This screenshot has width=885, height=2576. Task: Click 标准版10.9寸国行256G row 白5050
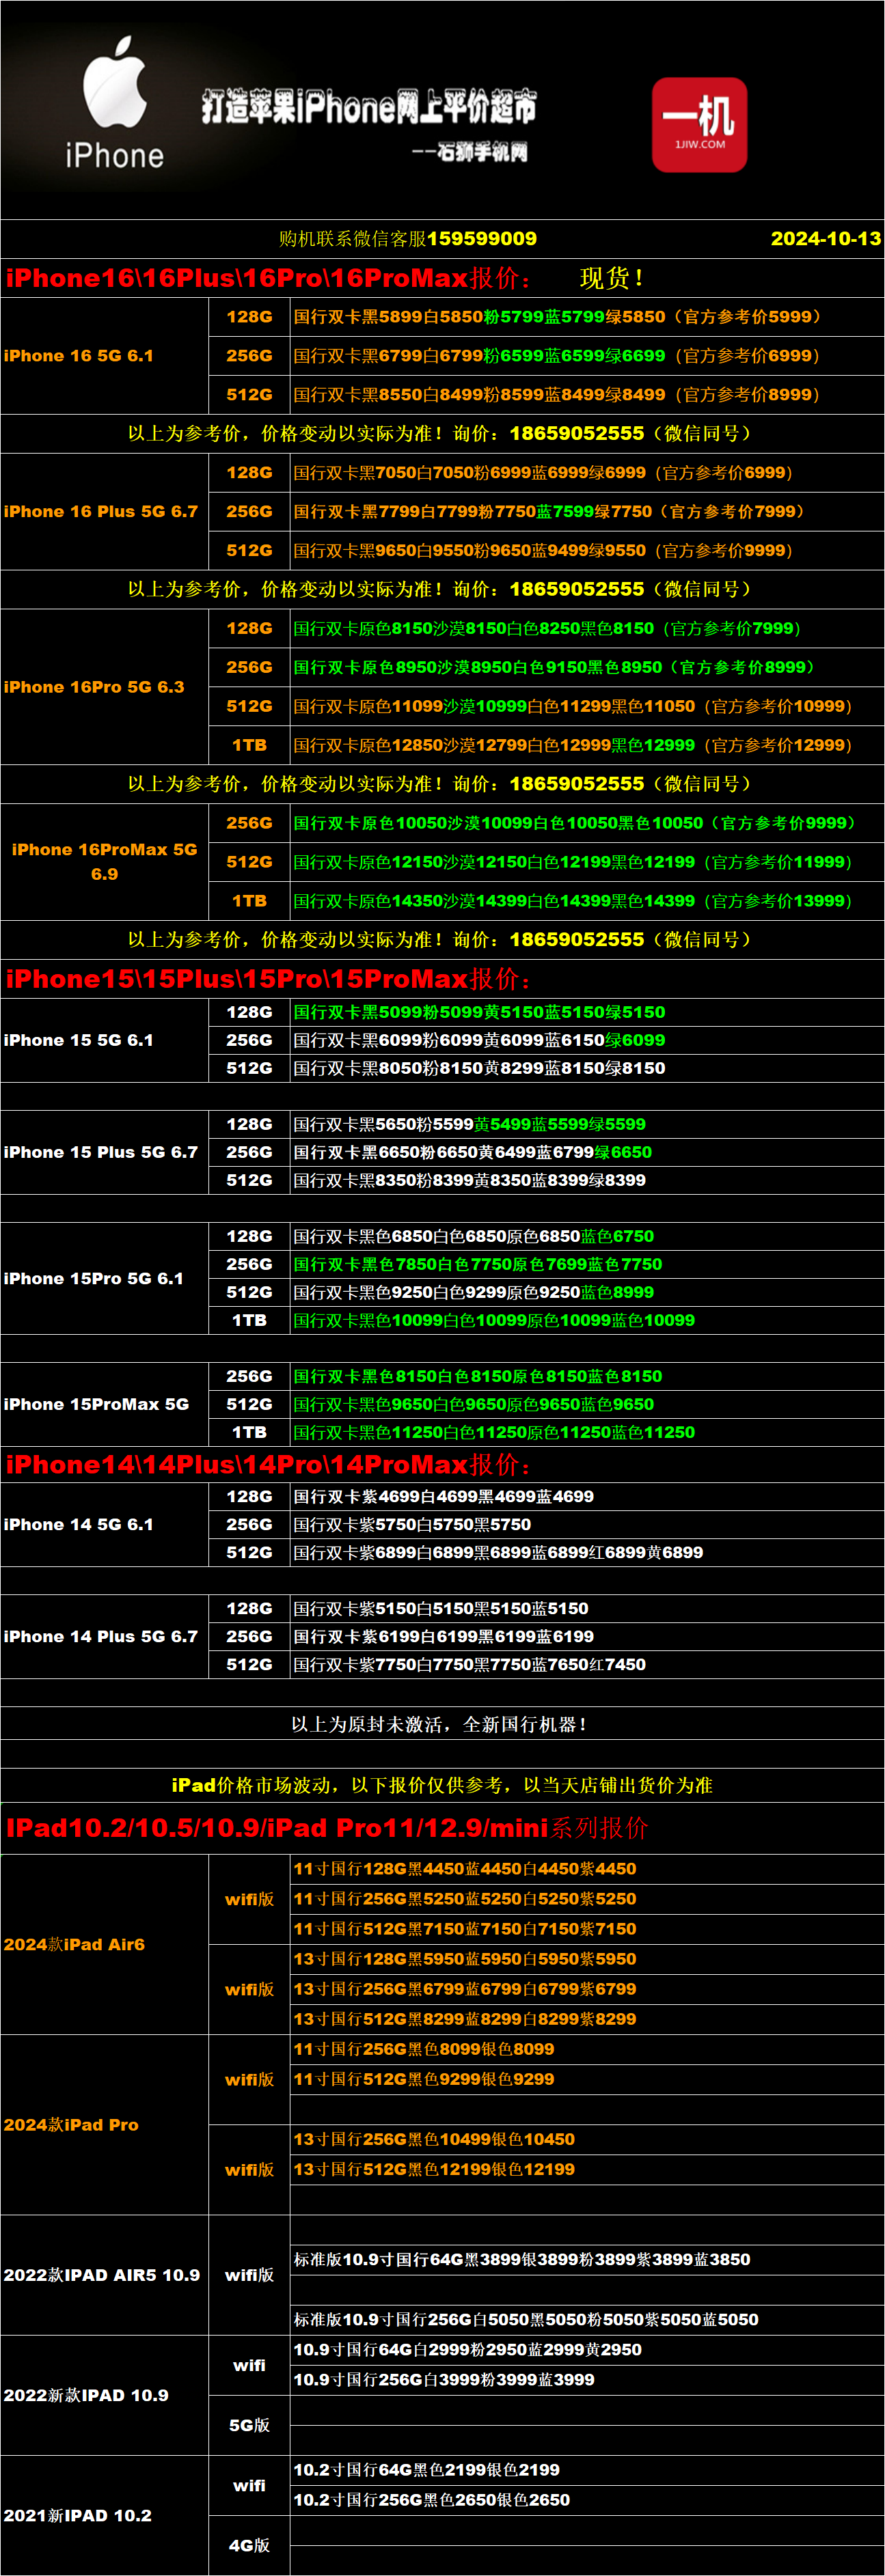tap(587, 2320)
